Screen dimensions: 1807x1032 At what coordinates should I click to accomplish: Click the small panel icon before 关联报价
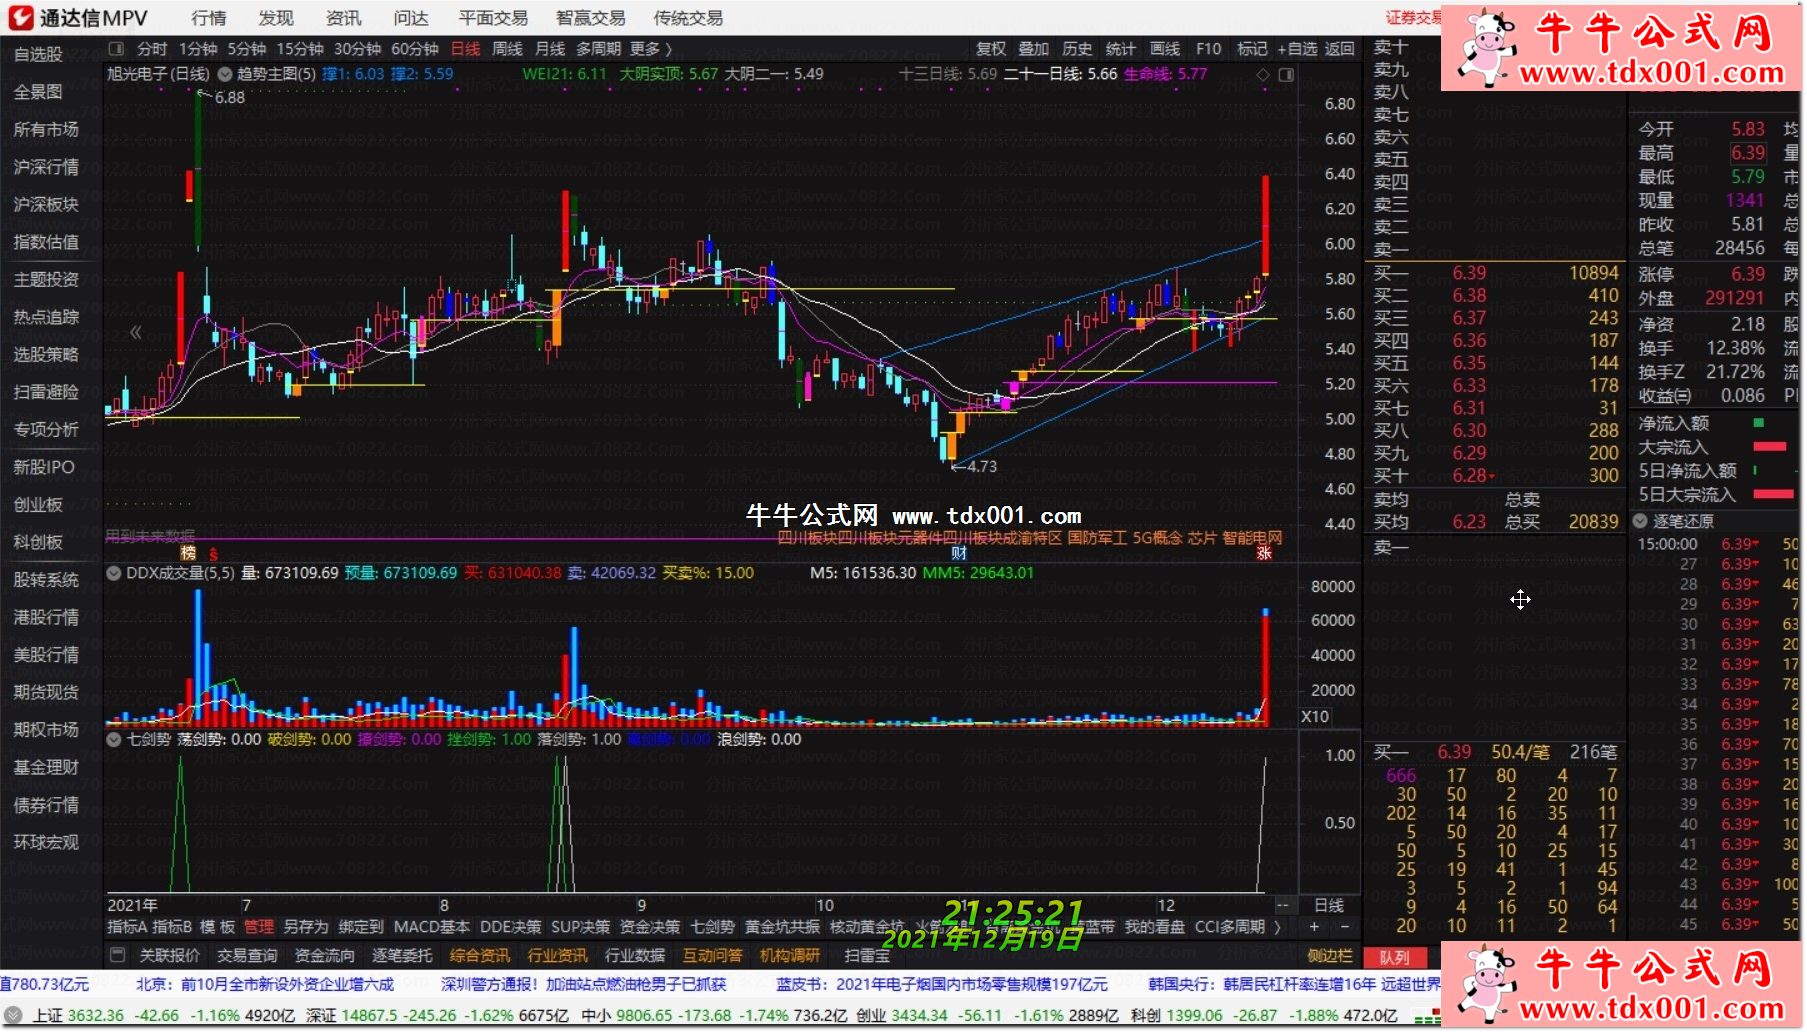(117, 955)
